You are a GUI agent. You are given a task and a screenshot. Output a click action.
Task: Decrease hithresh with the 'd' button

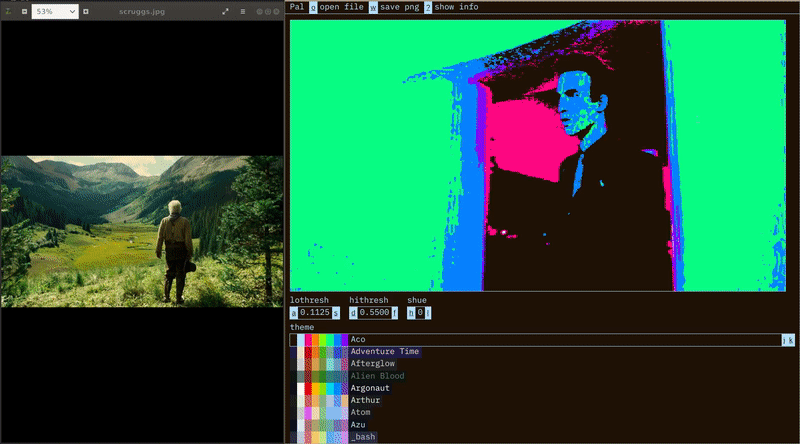point(353,313)
